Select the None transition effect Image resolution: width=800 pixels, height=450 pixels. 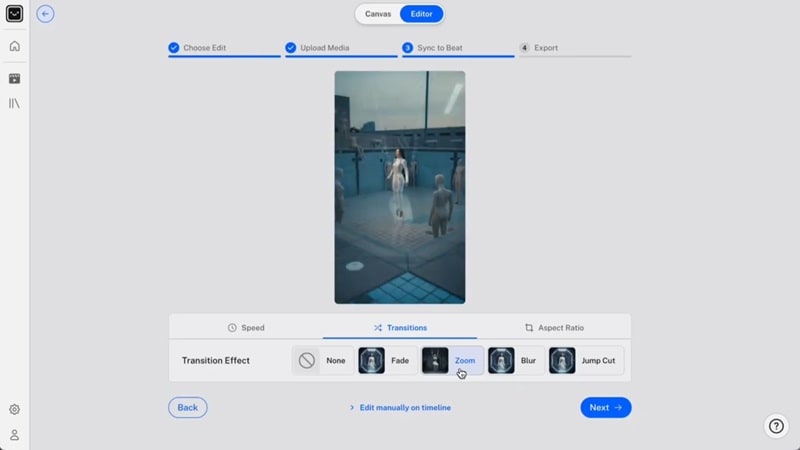(x=323, y=361)
